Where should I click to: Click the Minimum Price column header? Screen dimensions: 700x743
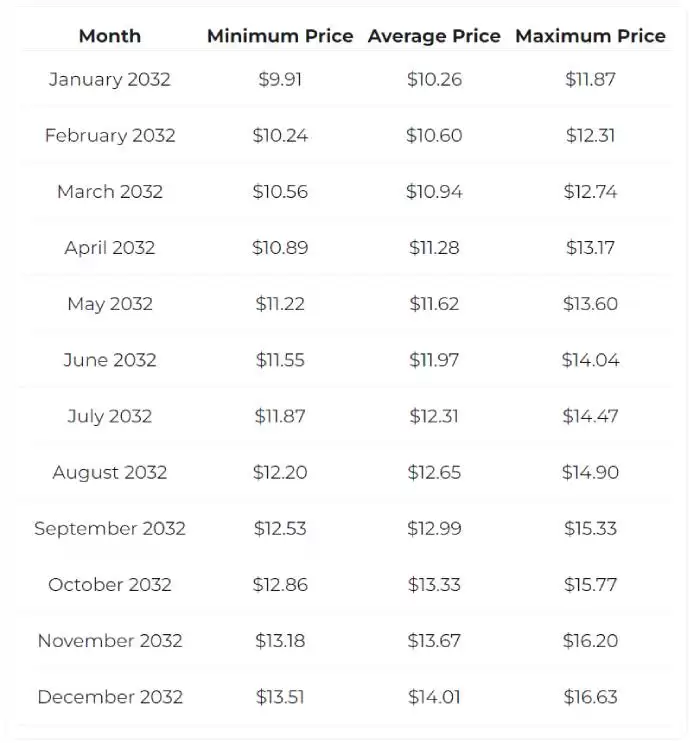[x=280, y=36]
